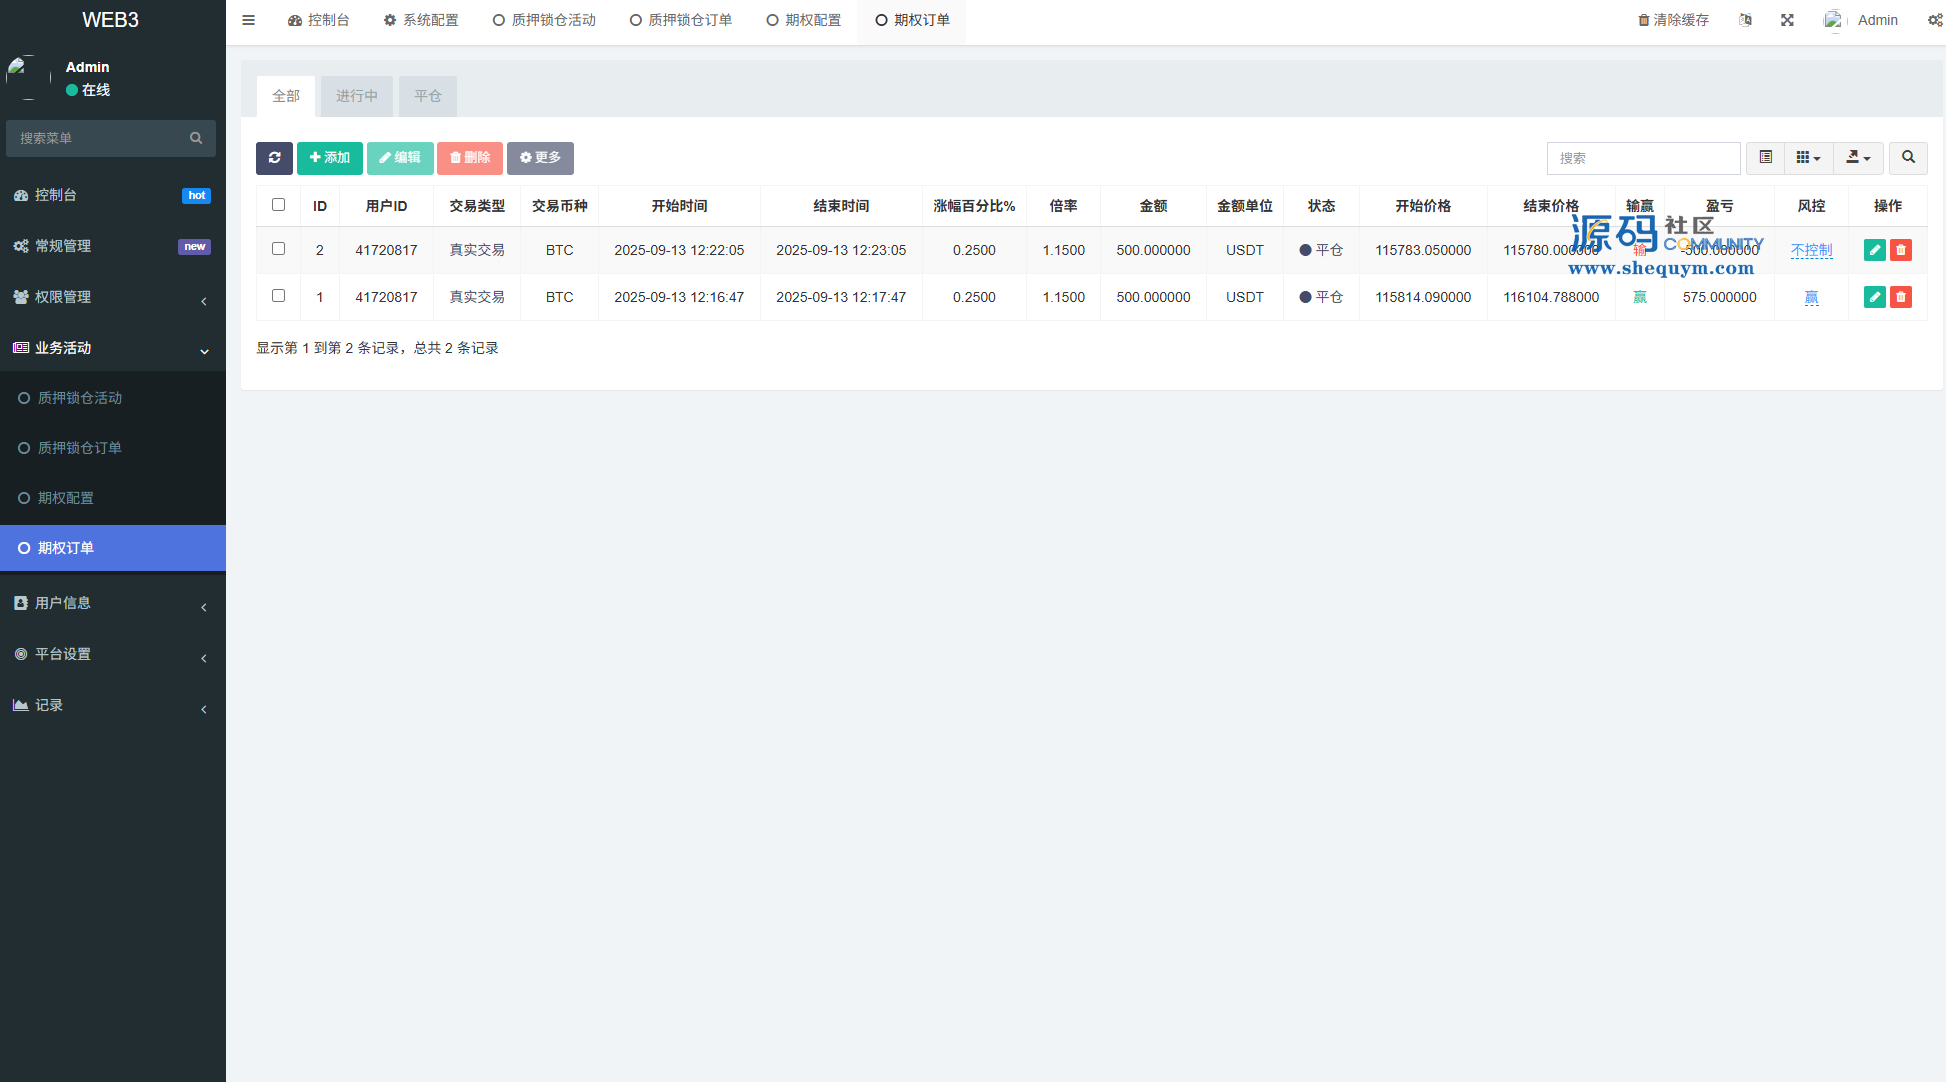Open the columns grid dropdown
This screenshot has height=1082, width=1946.
[1808, 158]
